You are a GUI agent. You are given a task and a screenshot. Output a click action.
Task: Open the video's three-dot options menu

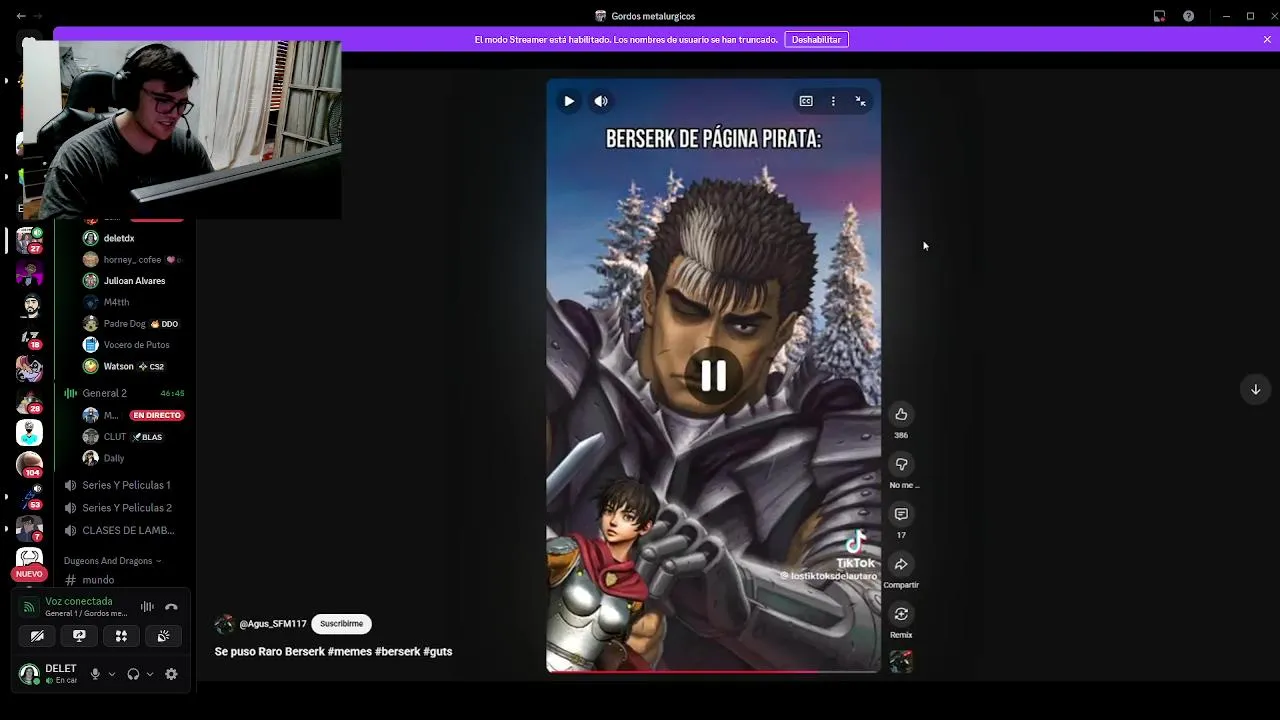[833, 101]
